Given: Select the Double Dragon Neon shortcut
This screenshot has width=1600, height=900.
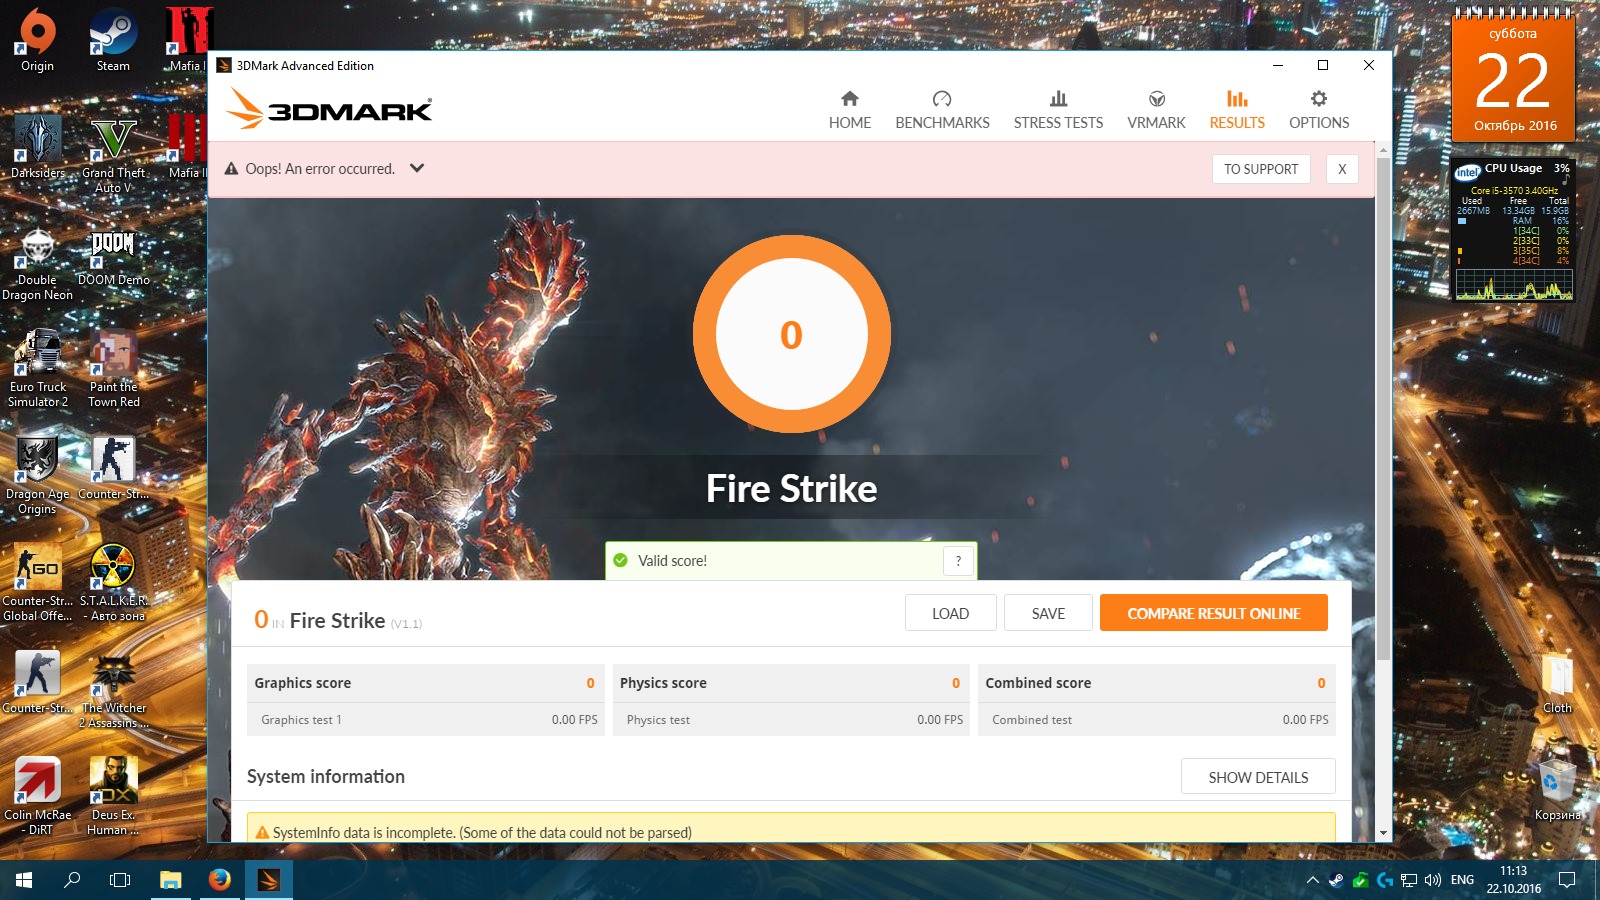Looking at the screenshot, I should point(37,263).
